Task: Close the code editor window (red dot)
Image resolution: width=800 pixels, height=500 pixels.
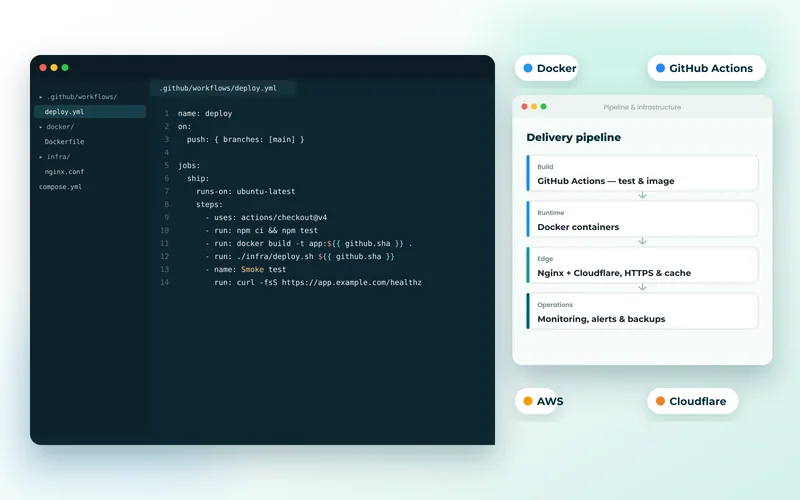Action: [43, 67]
